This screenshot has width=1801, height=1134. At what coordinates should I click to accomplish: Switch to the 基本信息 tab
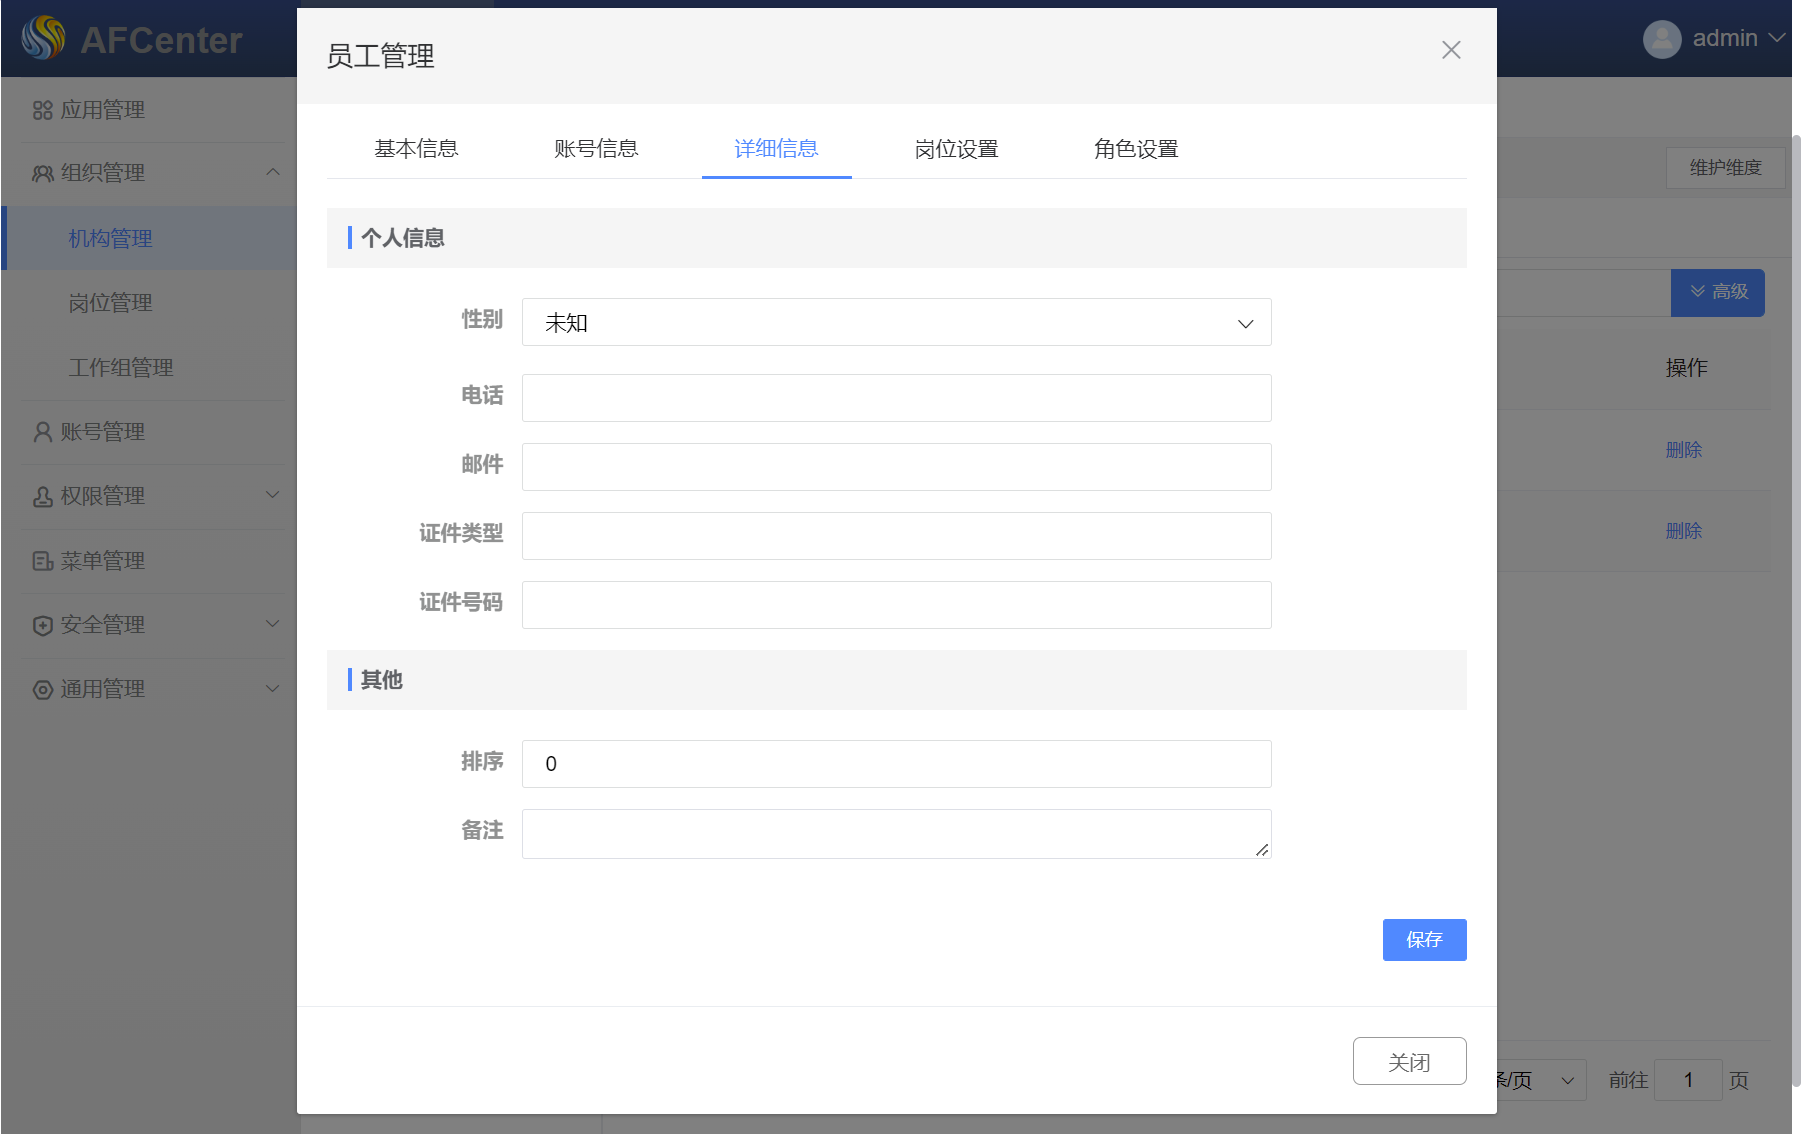(x=416, y=149)
